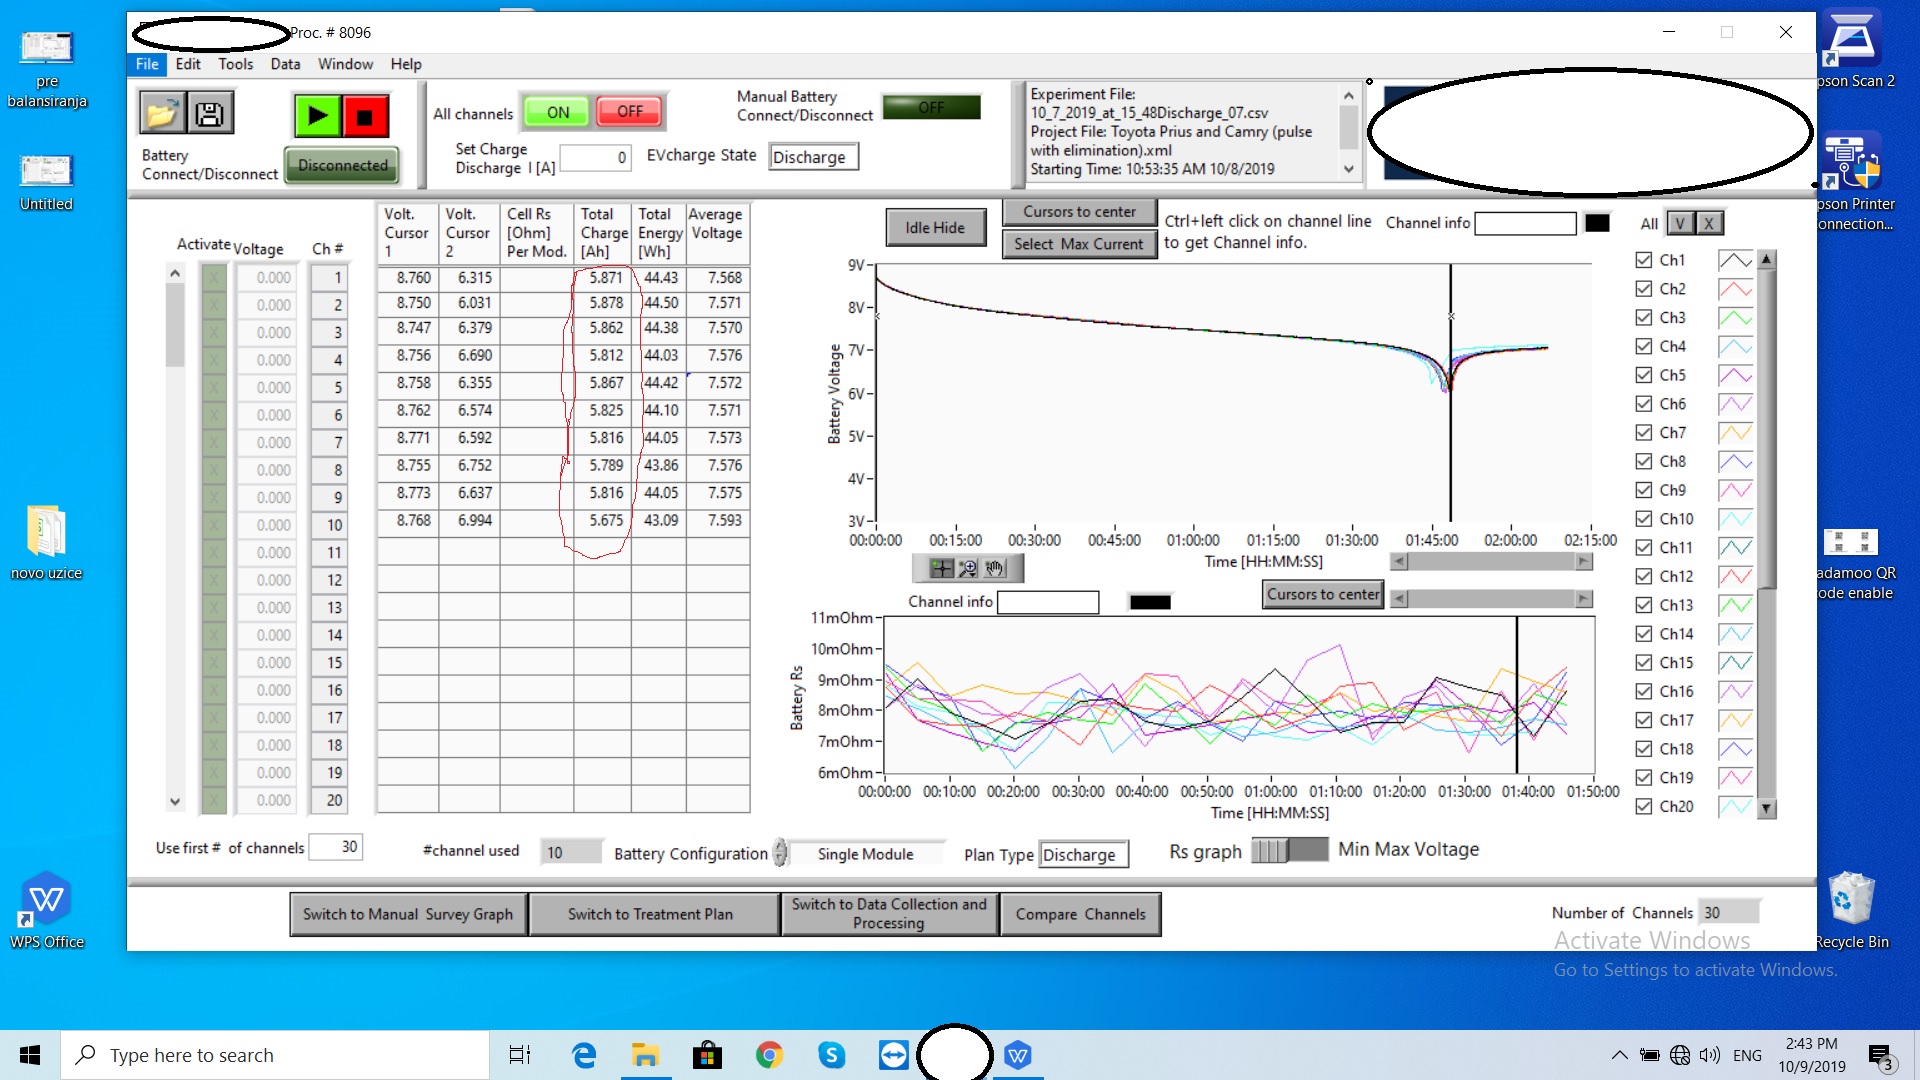
Task: Open the Data menu
Action: [x=285, y=64]
